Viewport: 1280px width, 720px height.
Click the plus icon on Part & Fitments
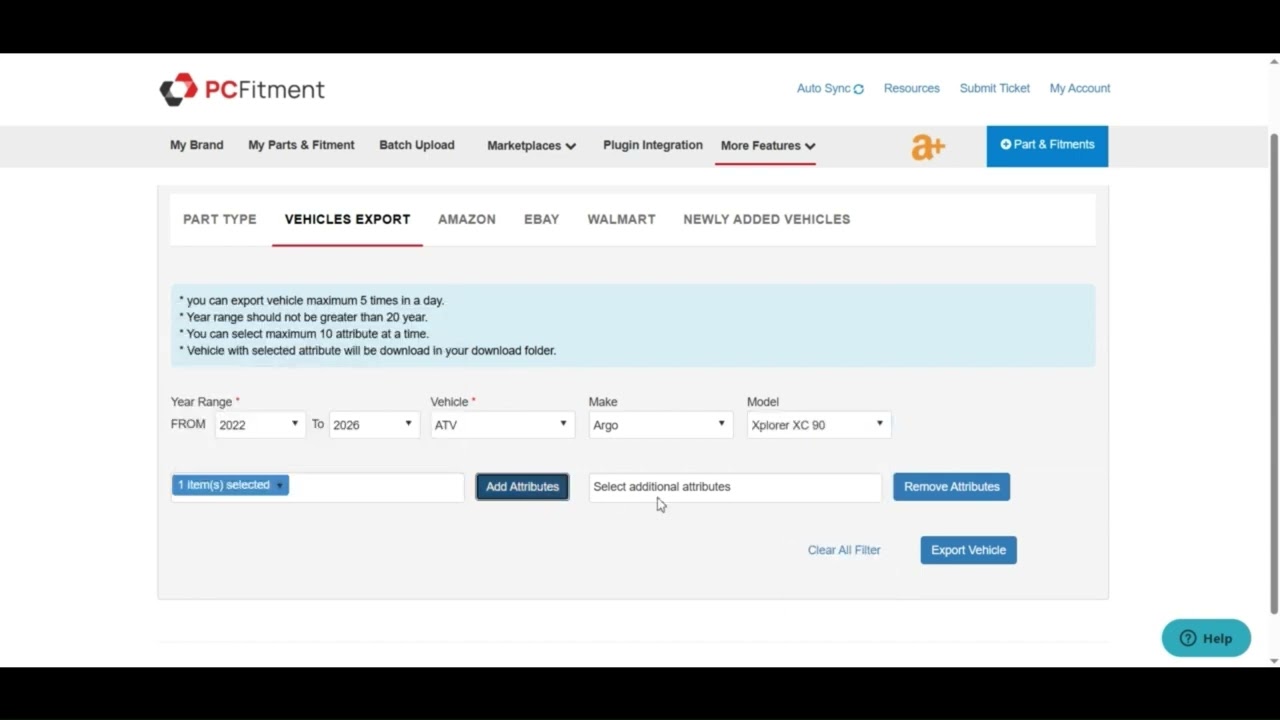1006,145
